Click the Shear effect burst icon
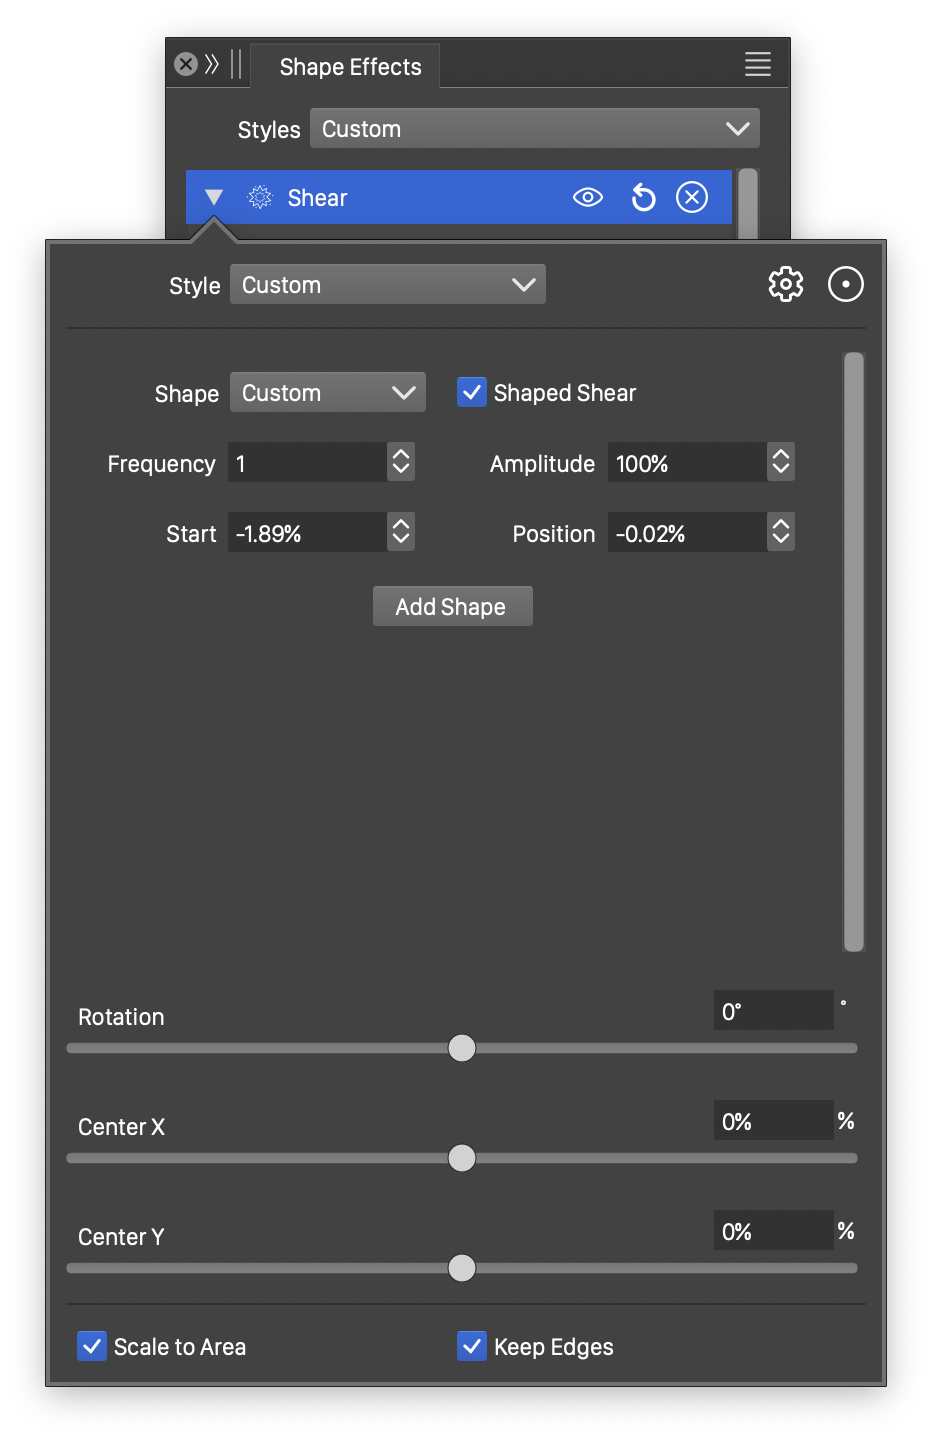The width and height of the screenshot is (932, 1440). 260,198
